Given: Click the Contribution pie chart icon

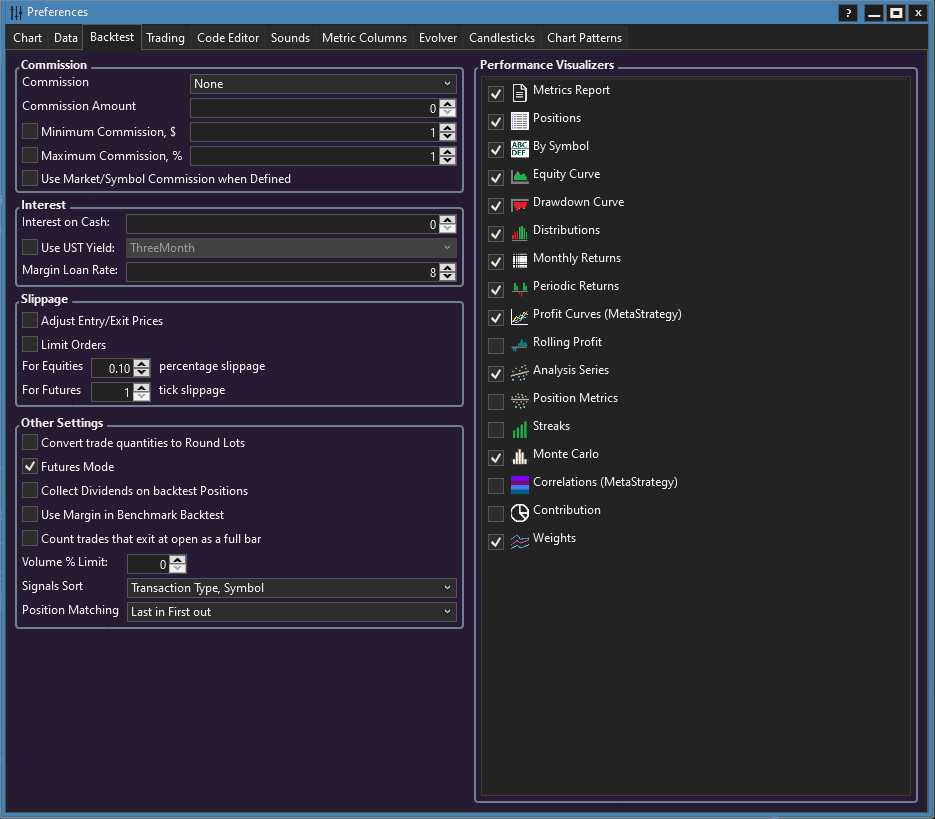Looking at the screenshot, I should 519,513.
